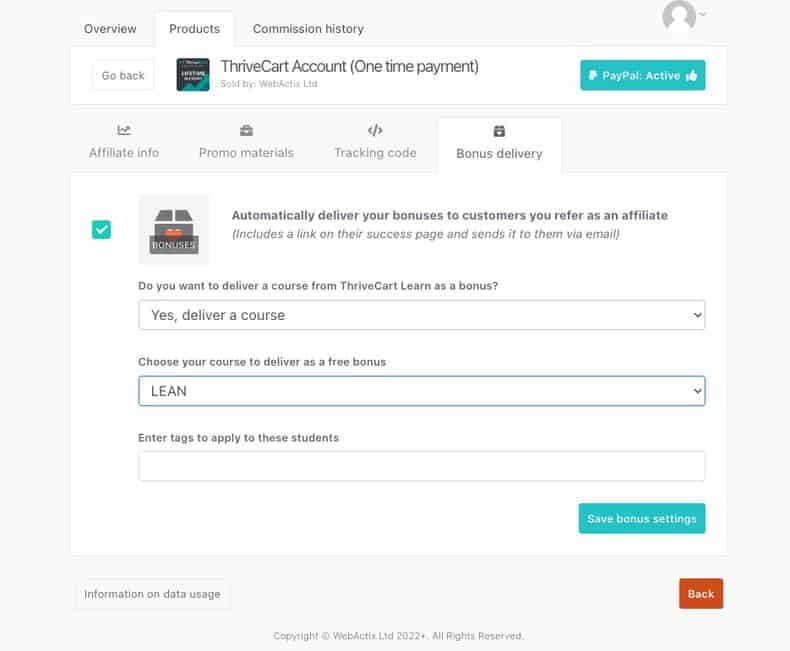This screenshot has height=651, width=790.
Task: Click the Go back button
Action: point(123,76)
